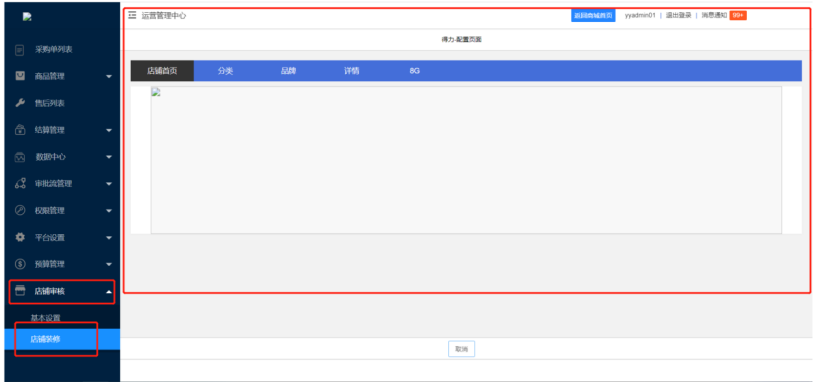Expand the 平台设置 dropdown arrow
The image size is (830, 382).
(x=109, y=238)
